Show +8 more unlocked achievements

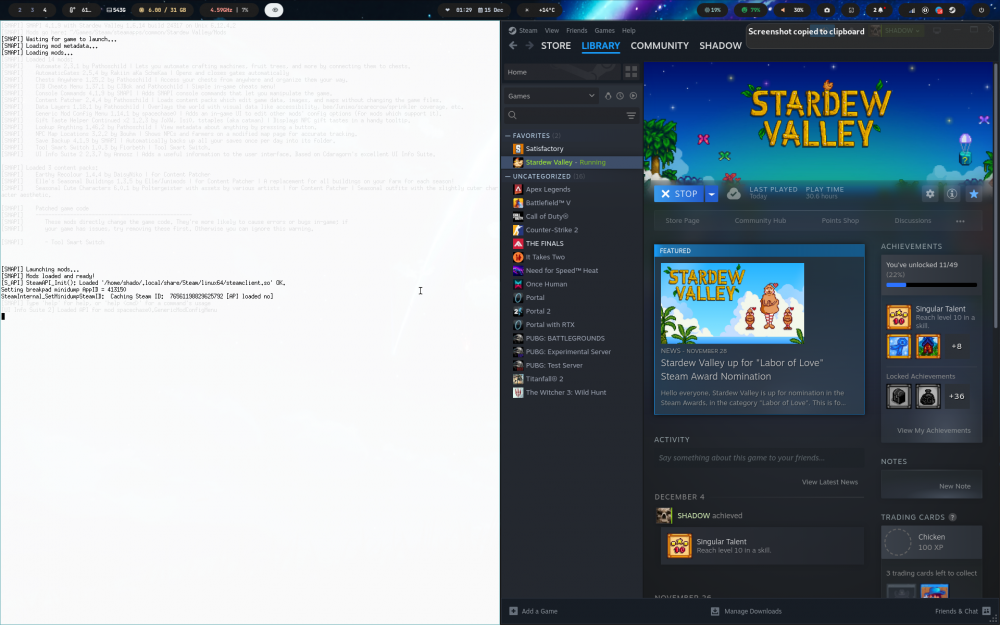point(956,346)
